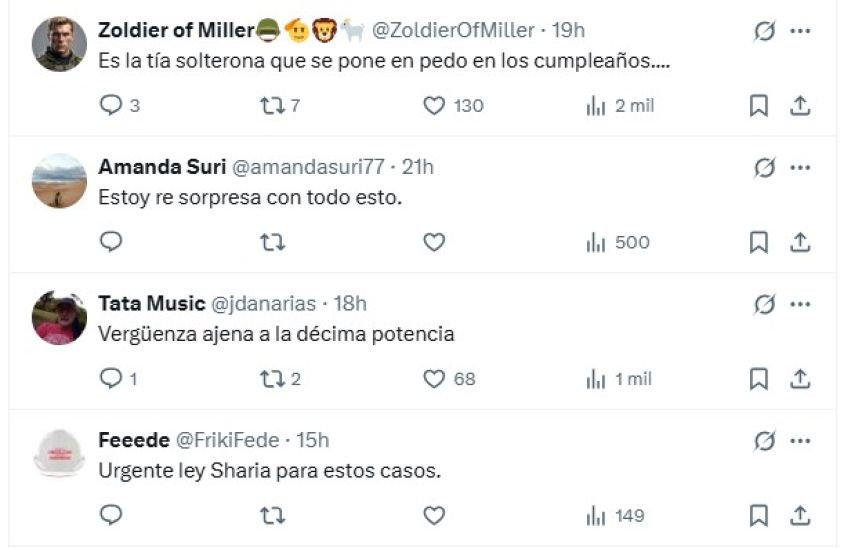Like Amanda Suri's tweet
The image size is (862, 548).
434,242
